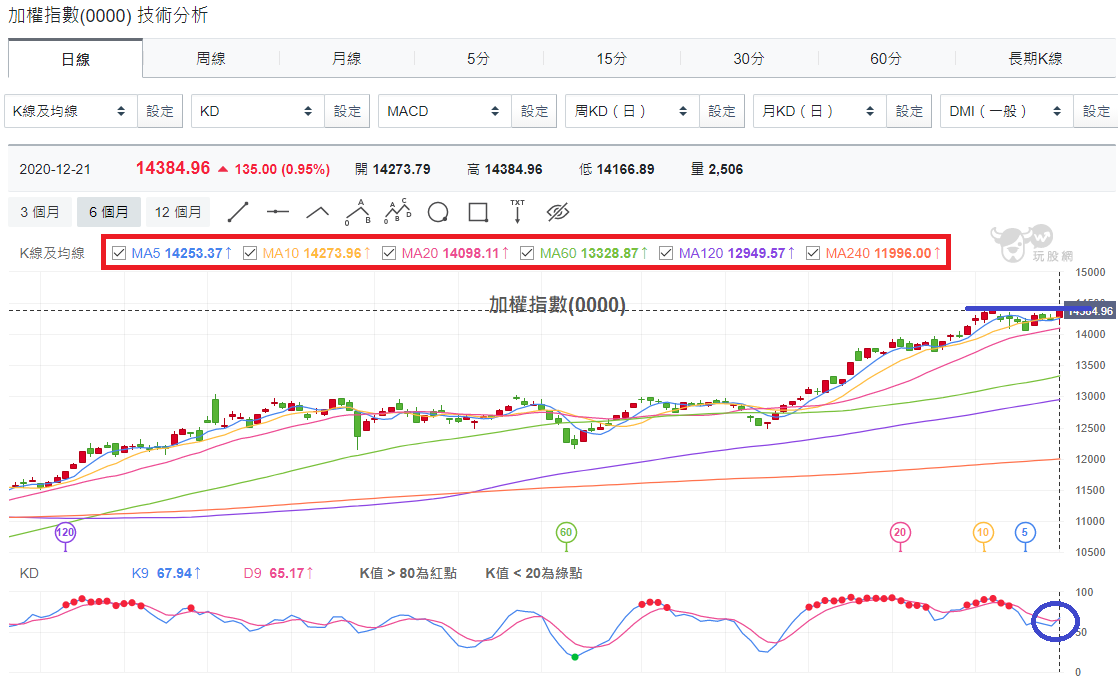This screenshot has width=1118, height=676.
Task: Click 設定 next to 月KD(日)
Action: pyautogui.click(x=909, y=111)
